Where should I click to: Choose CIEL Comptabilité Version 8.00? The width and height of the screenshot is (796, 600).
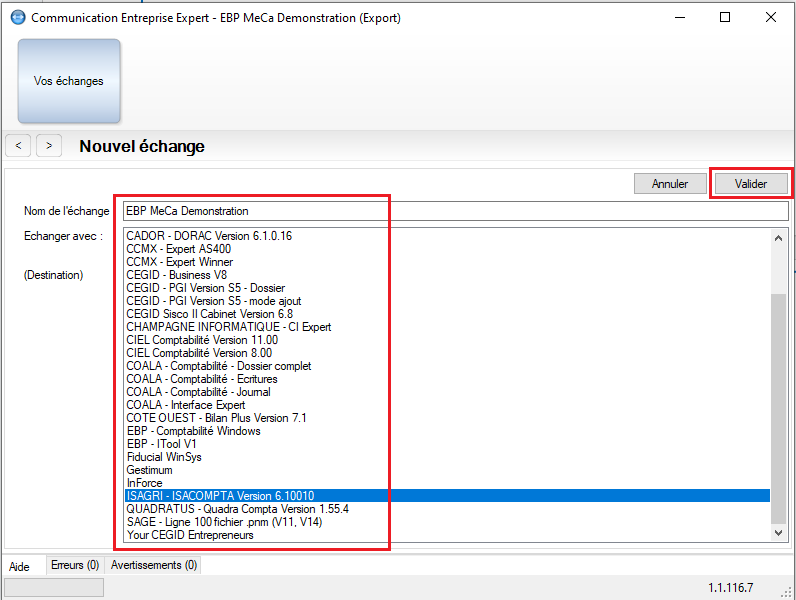pyautogui.click(x=447, y=353)
